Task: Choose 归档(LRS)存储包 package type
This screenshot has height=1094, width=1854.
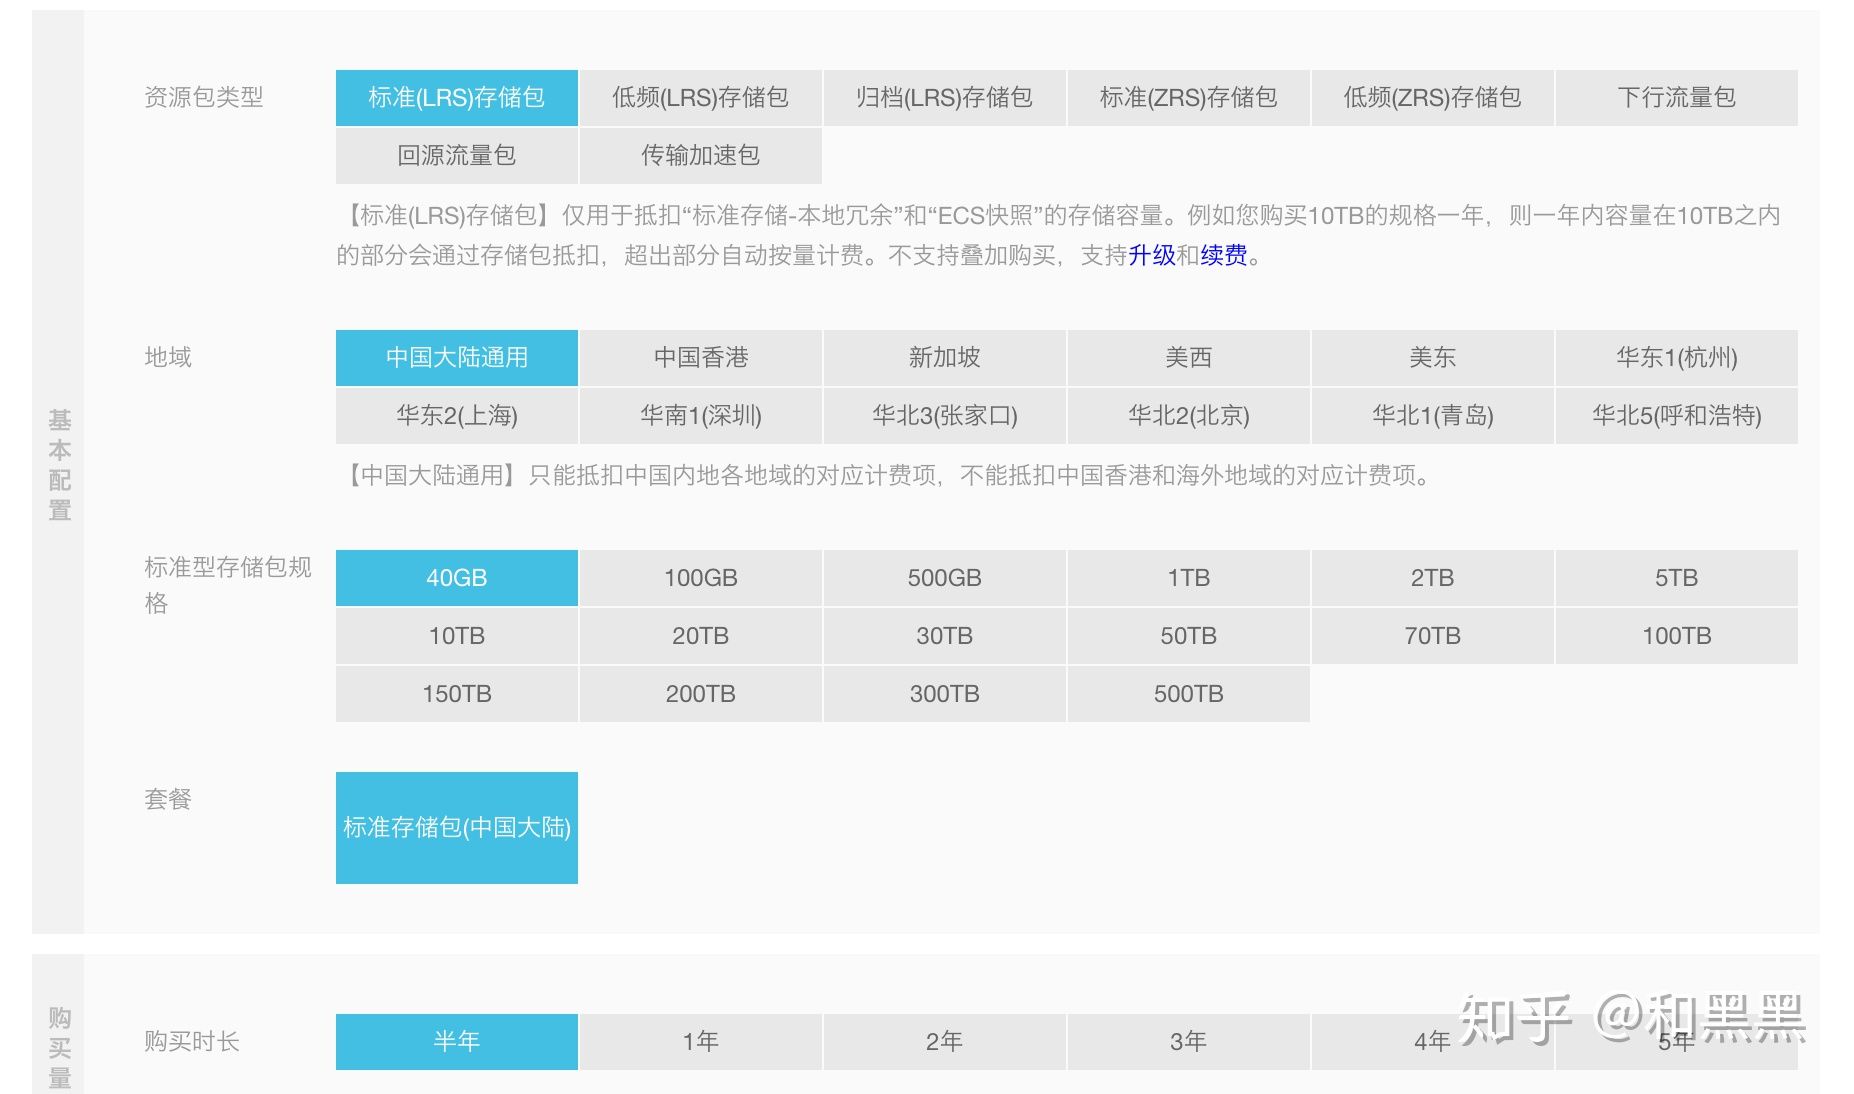Action: pos(944,98)
